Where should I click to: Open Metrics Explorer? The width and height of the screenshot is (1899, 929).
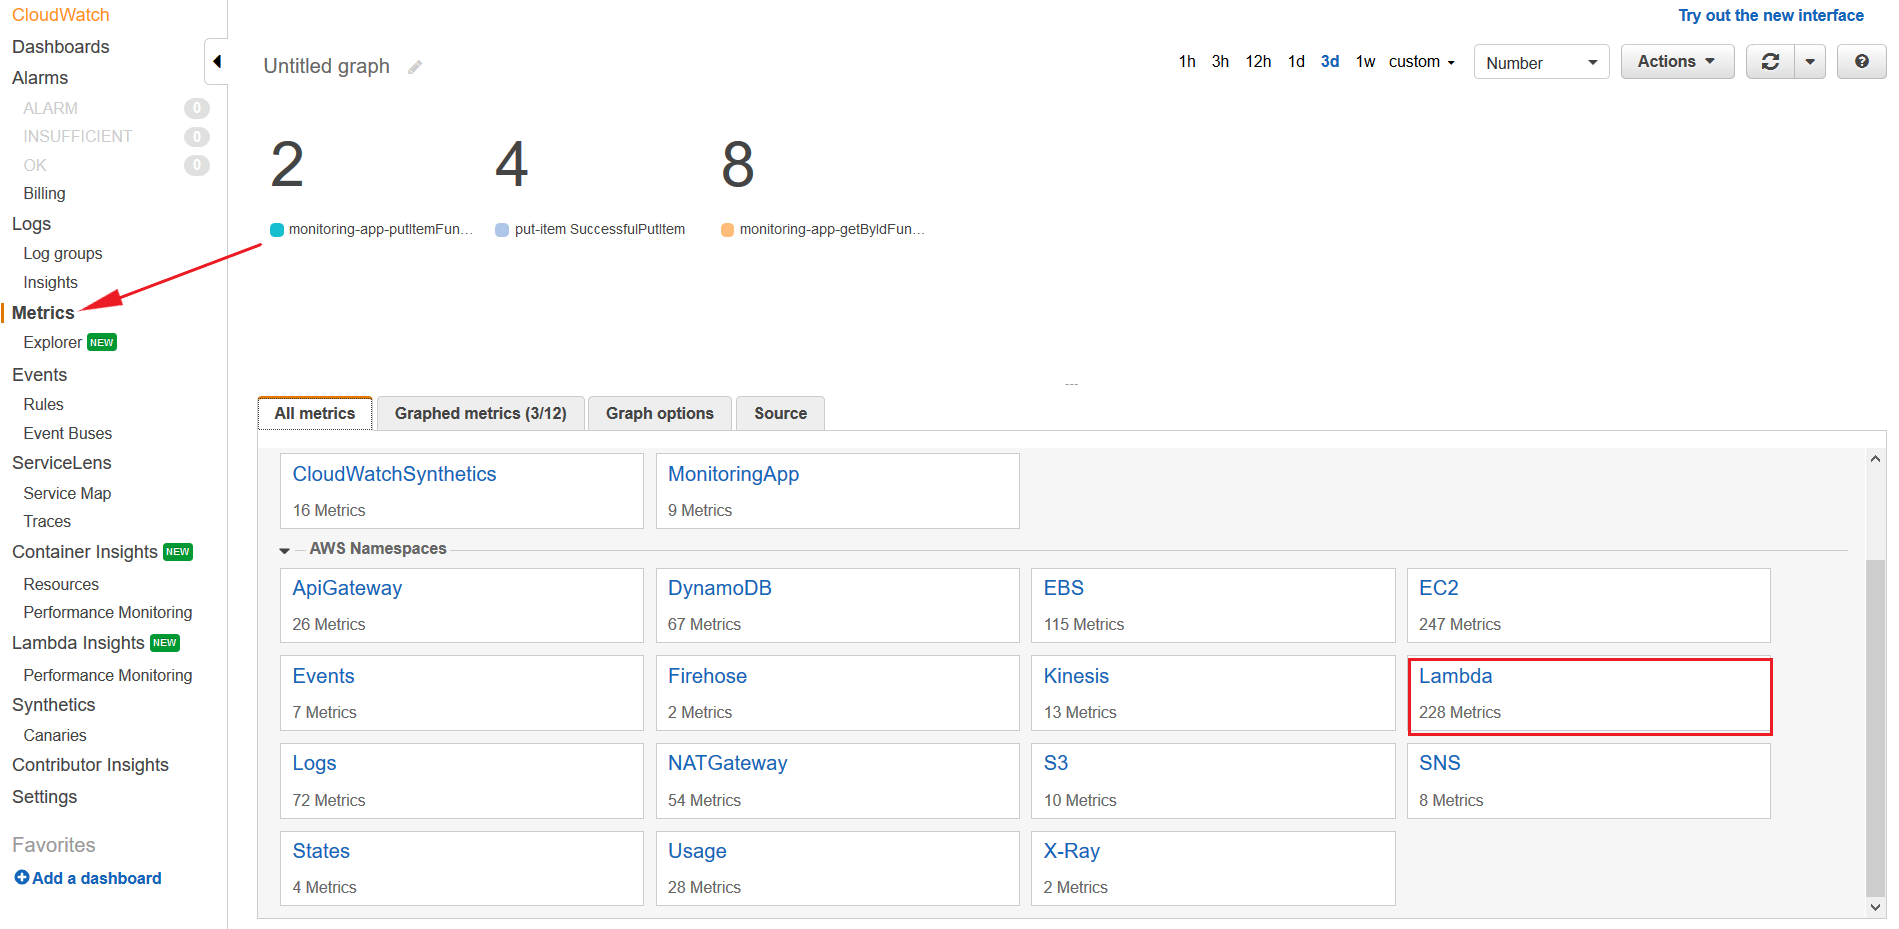[x=52, y=343]
